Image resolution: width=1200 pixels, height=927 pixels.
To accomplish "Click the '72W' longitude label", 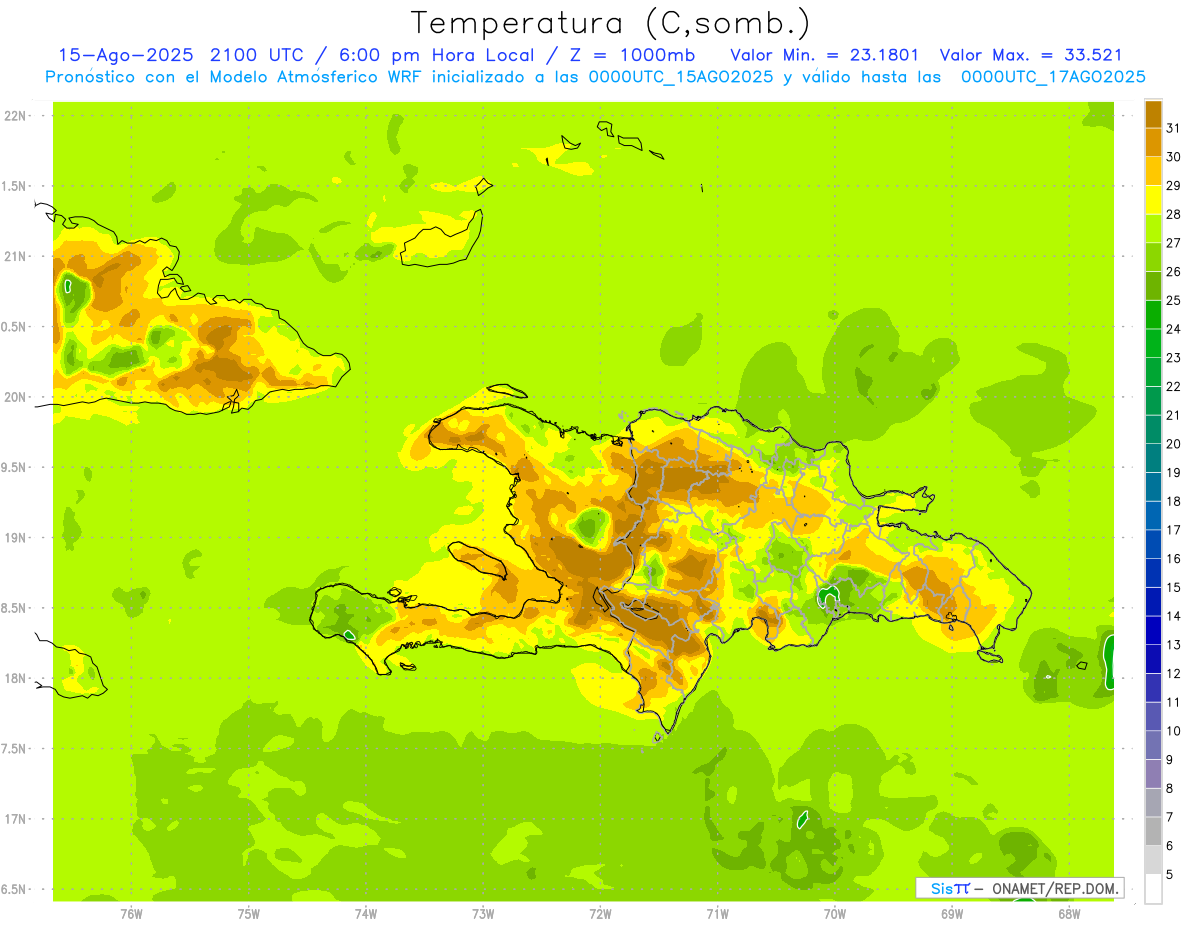I will pyautogui.click(x=600, y=914).
